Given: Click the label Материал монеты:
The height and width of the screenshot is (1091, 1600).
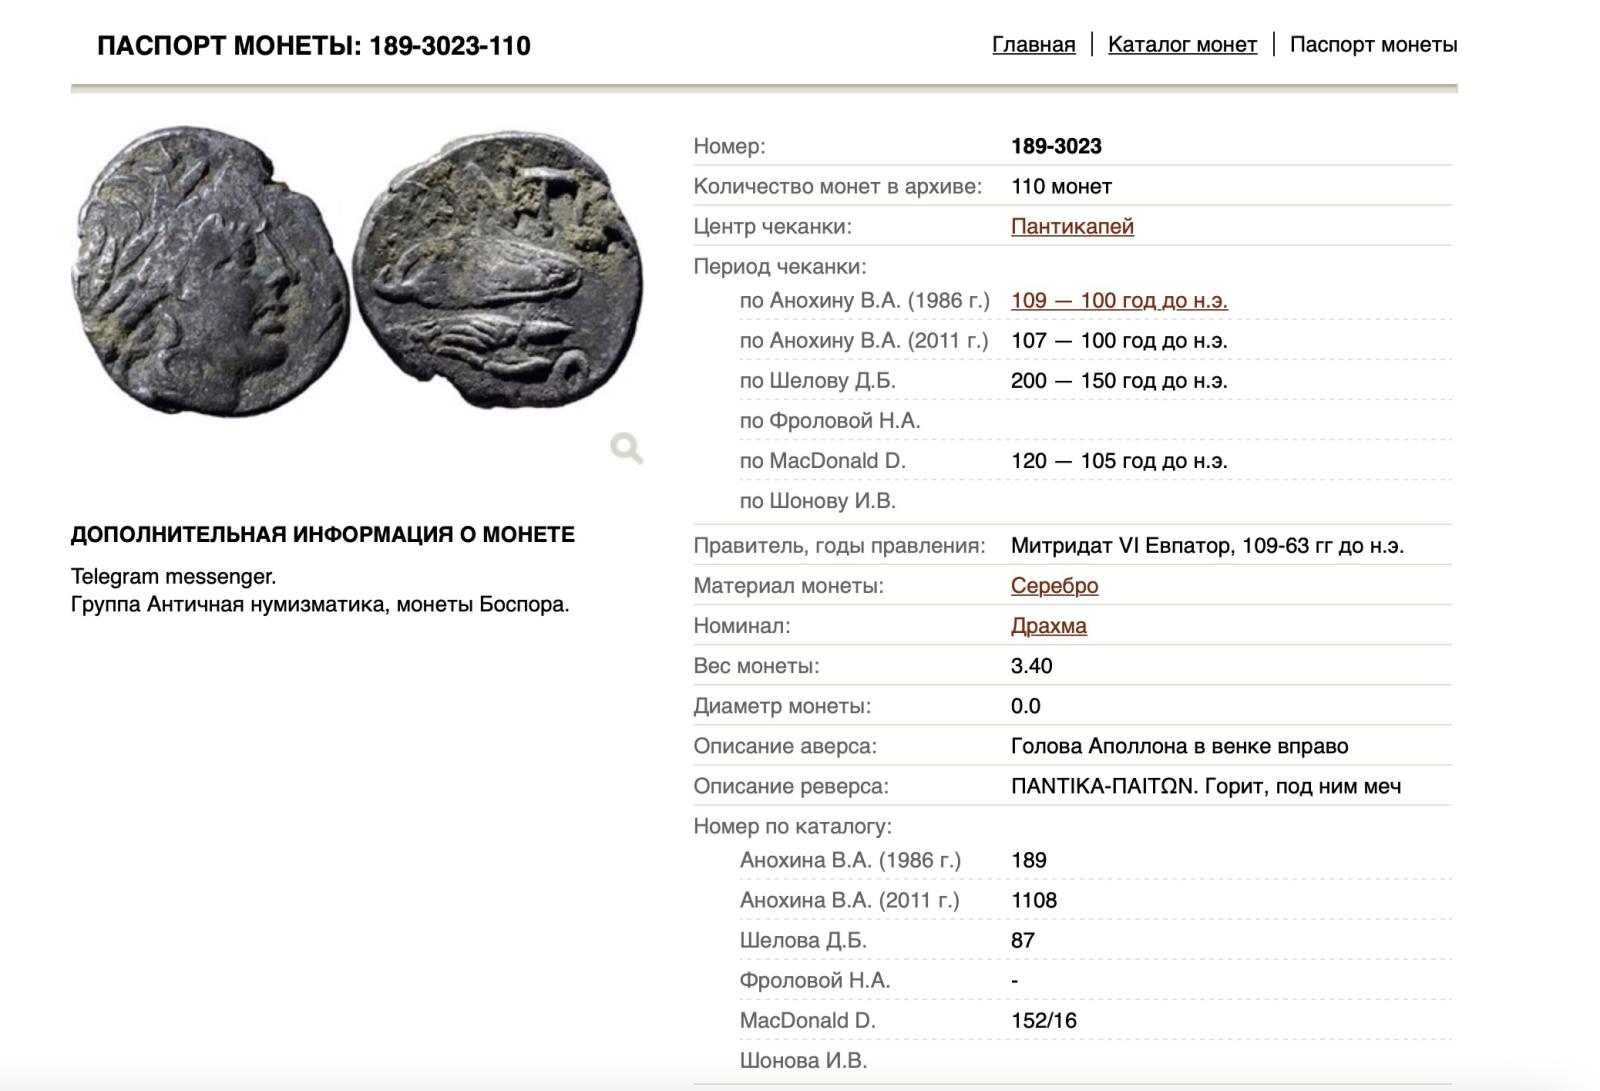Looking at the screenshot, I should tap(788, 586).
